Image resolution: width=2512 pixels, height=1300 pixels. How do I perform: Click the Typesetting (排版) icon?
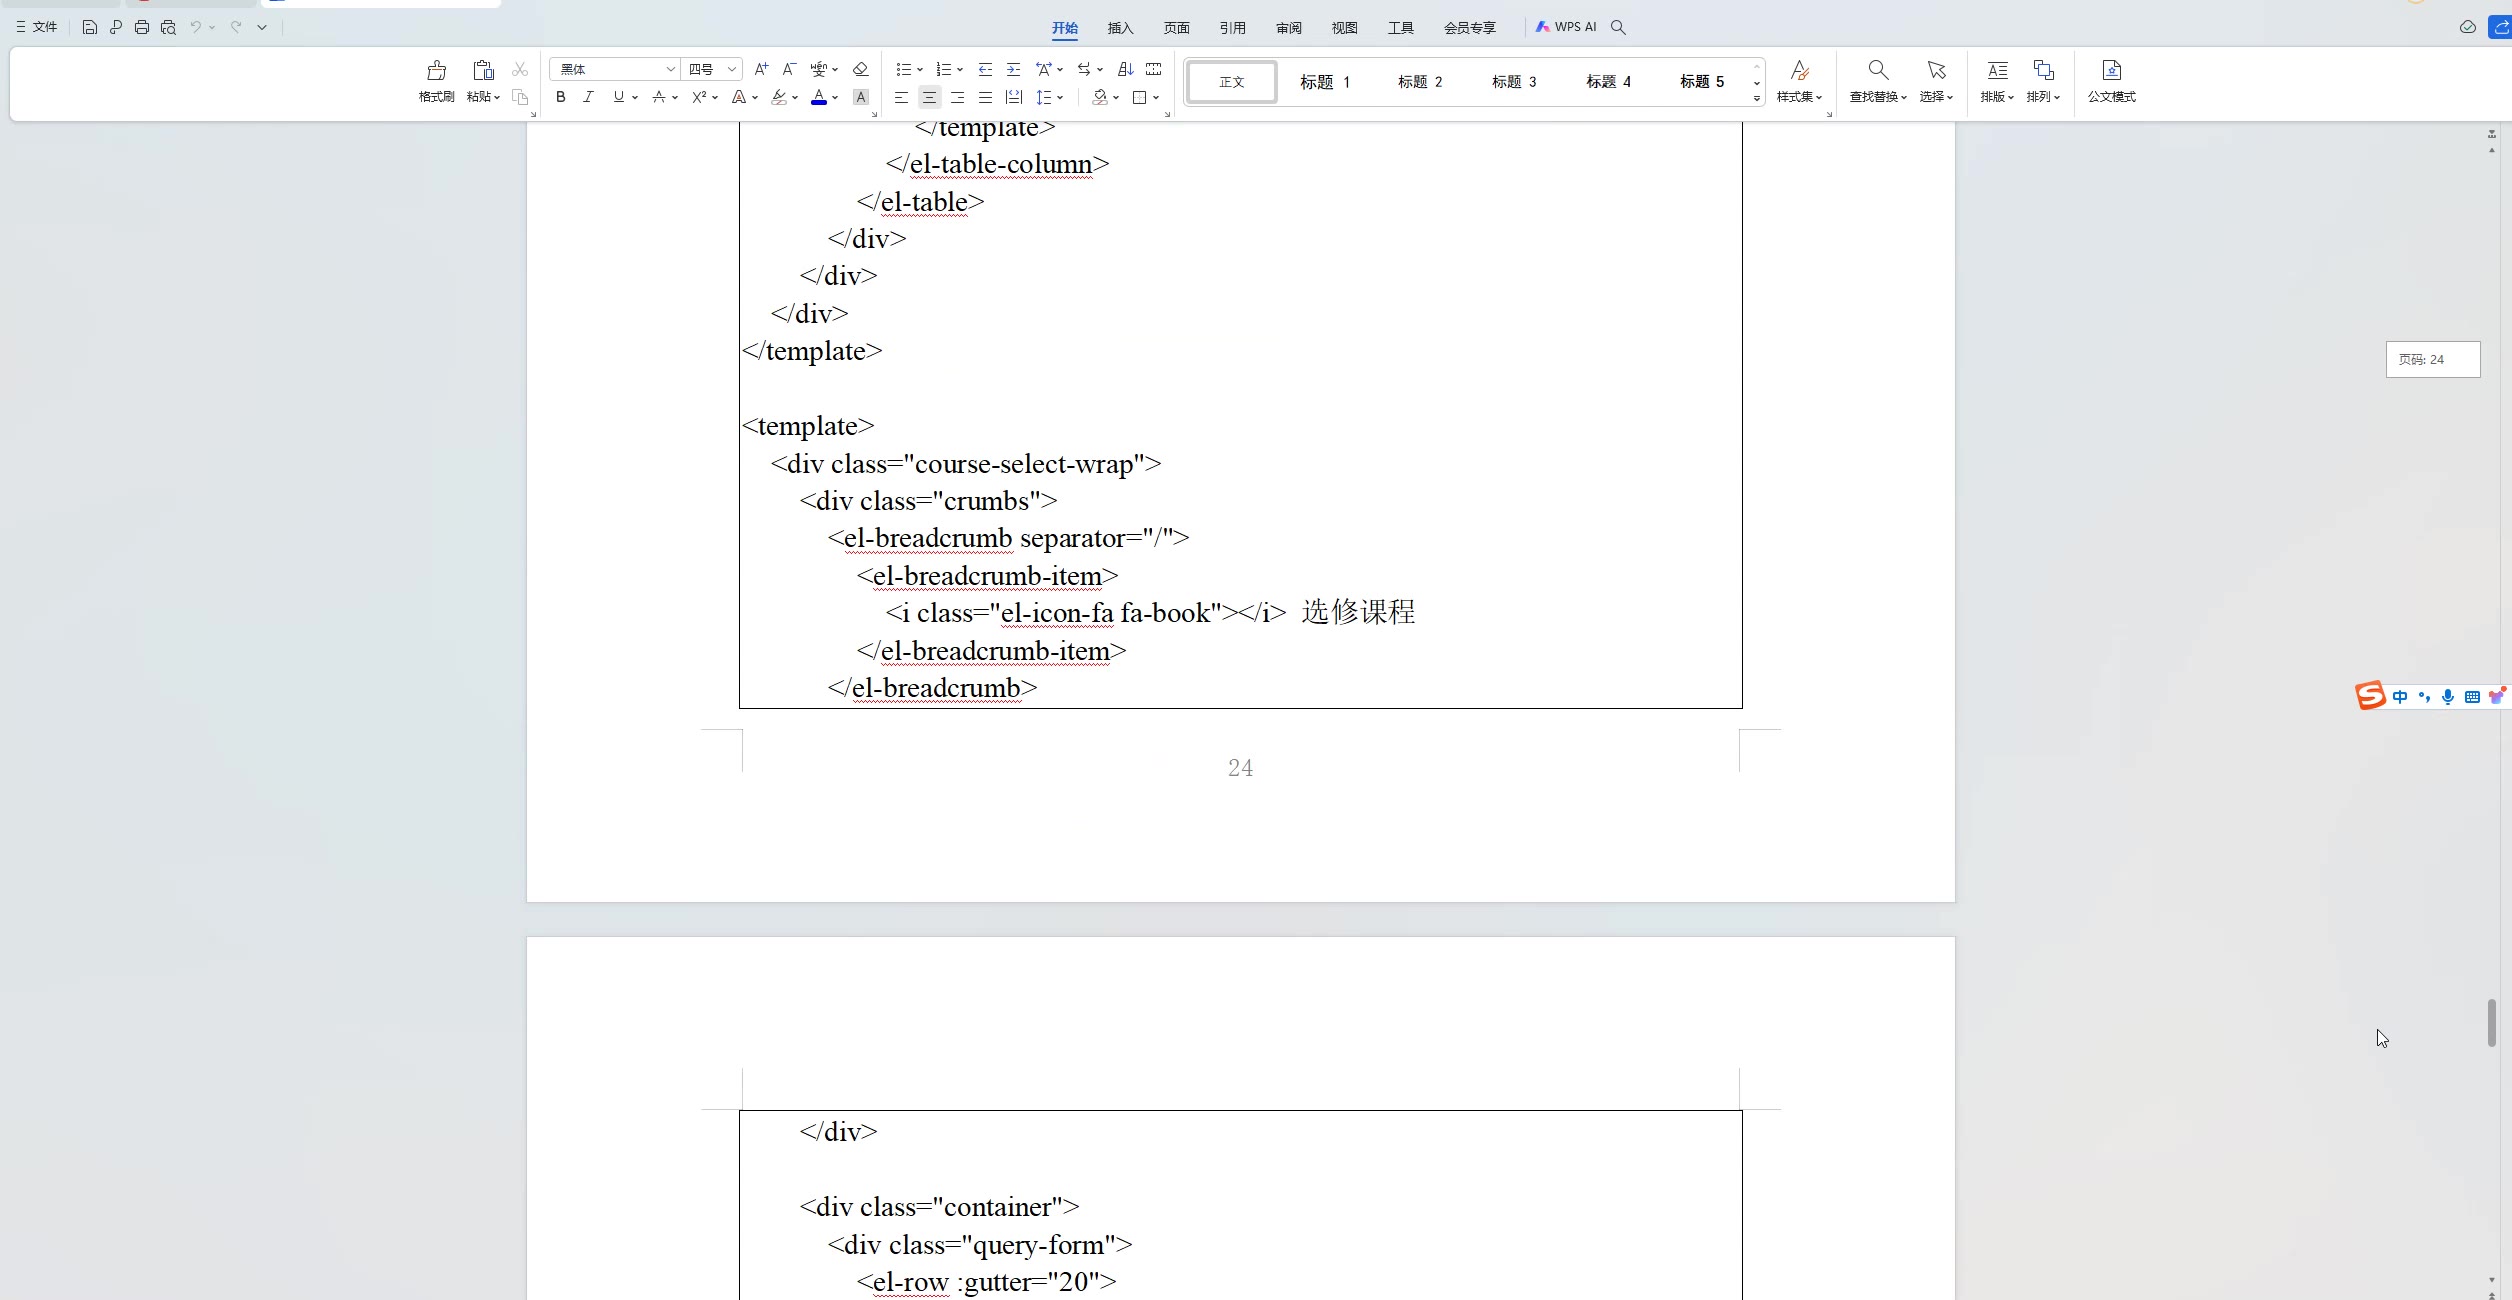click(x=1997, y=70)
